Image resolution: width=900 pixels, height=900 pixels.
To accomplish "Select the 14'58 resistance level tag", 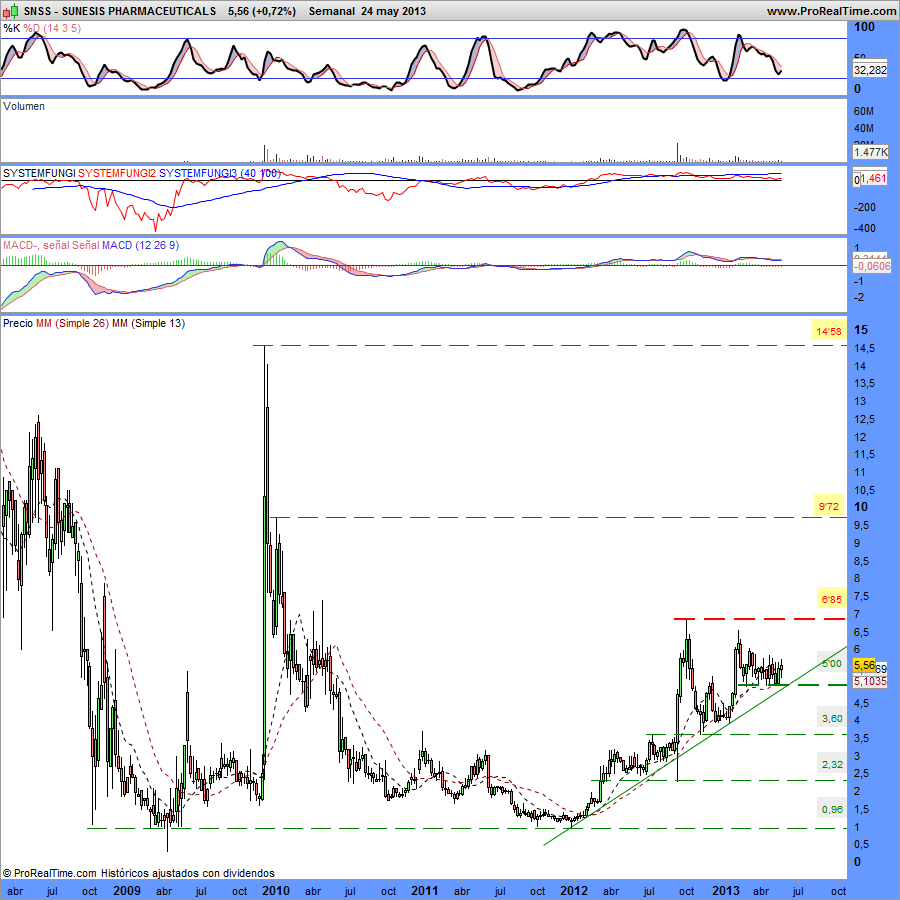I will tap(829, 331).
